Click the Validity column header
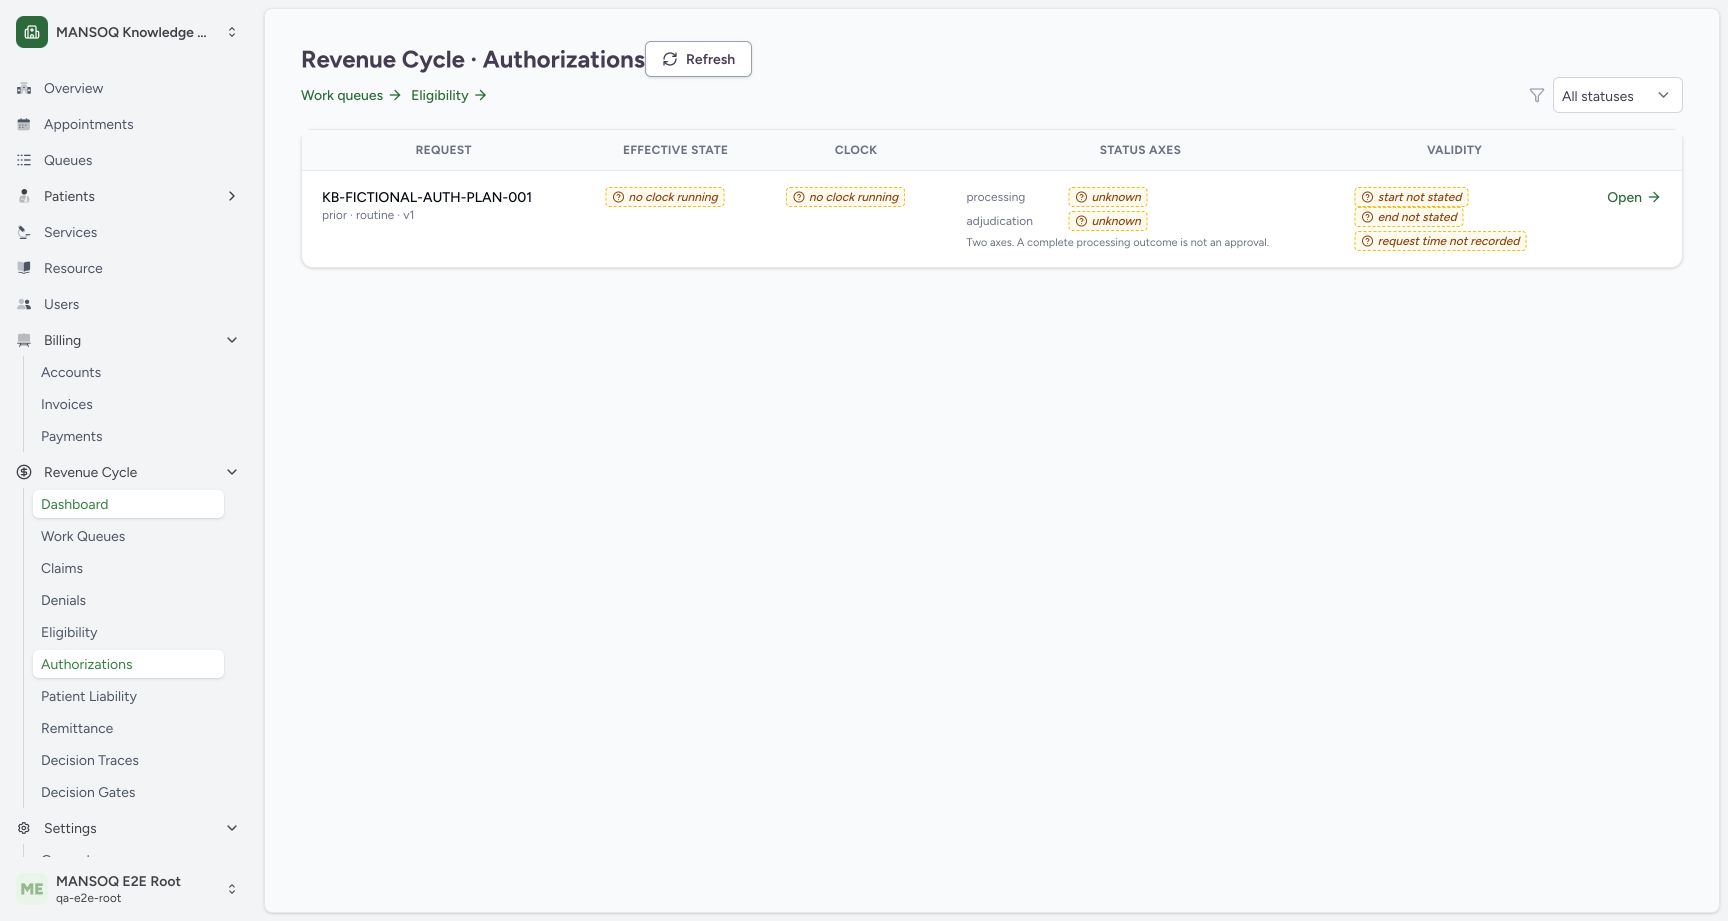This screenshot has height=921, width=1728. point(1454,150)
